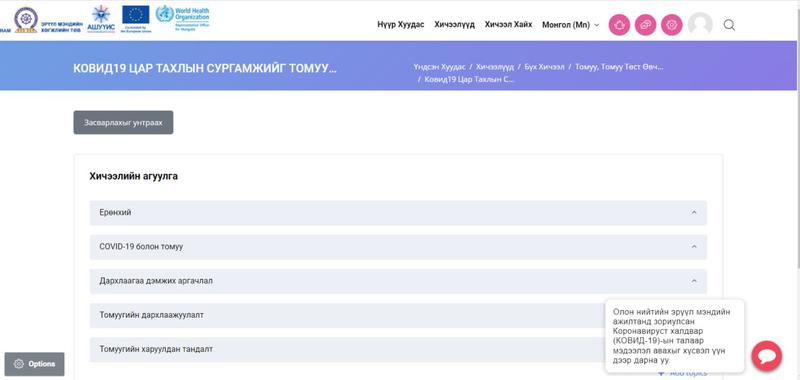Click the Options button at bottom left

35,364
